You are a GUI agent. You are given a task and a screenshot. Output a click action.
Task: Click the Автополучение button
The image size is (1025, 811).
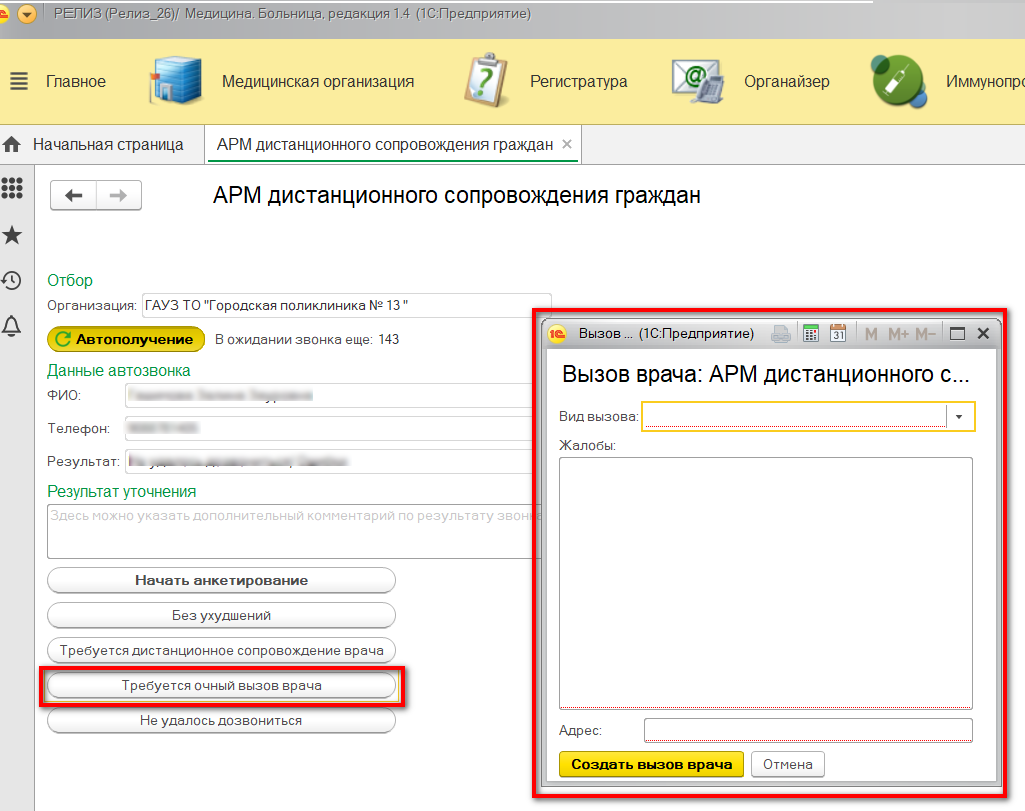125,339
